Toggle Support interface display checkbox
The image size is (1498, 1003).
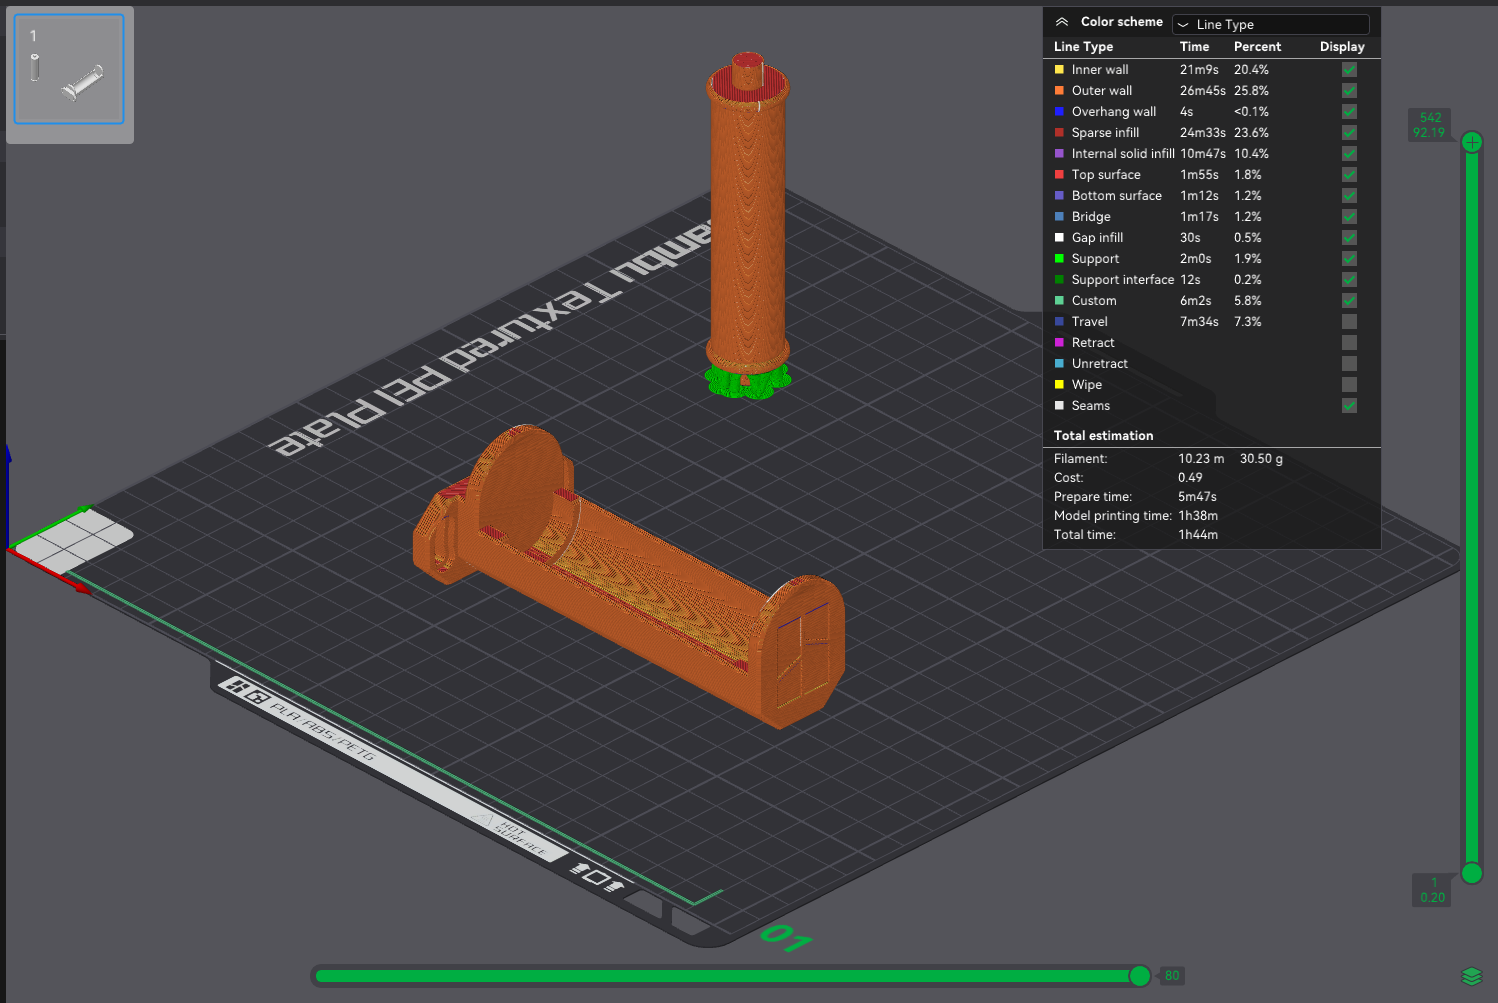coord(1349,280)
